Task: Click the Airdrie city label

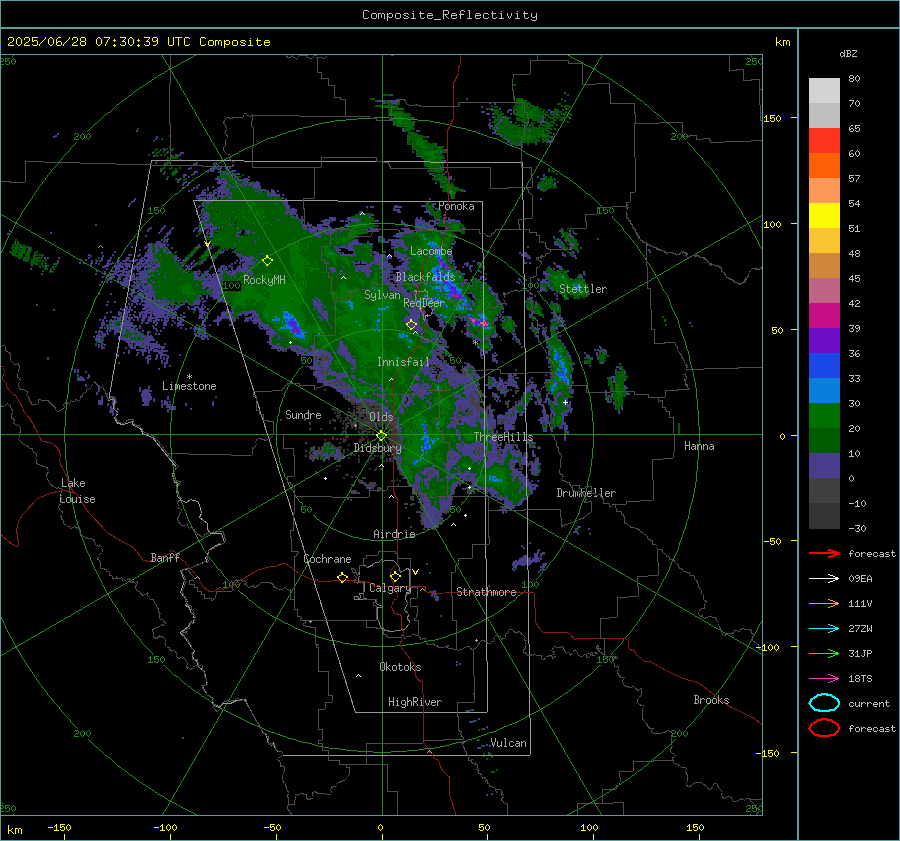Action: coord(394,534)
